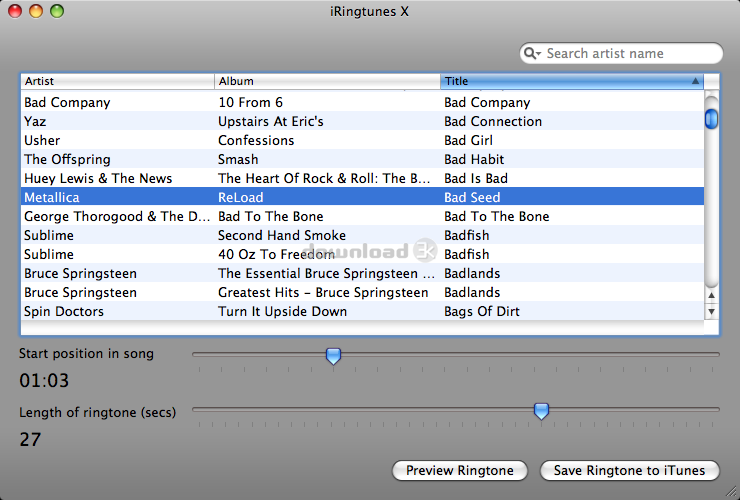Select The Offspring Bad Habit row
This screenshot has height=500, width=740.
tap(362, 159)
